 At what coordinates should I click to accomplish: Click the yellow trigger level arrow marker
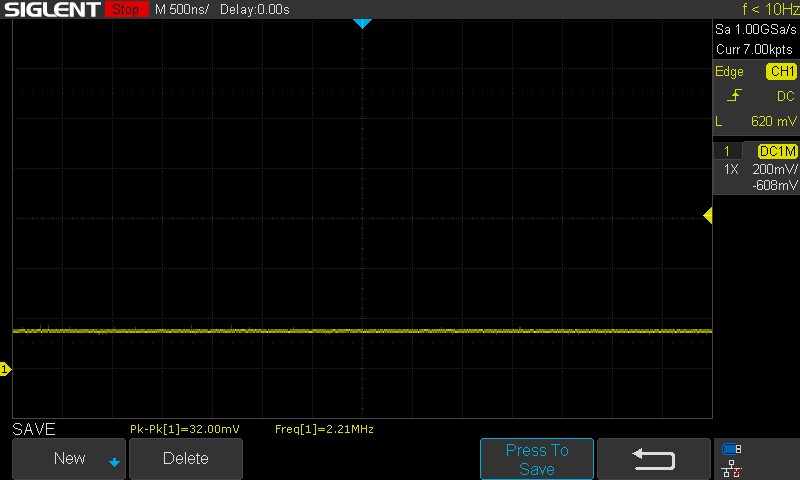click(708, 216)
